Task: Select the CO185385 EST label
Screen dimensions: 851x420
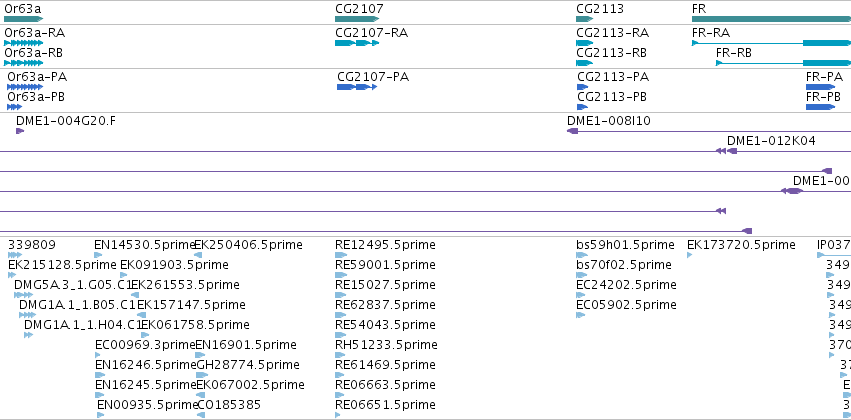Action: 228,405
